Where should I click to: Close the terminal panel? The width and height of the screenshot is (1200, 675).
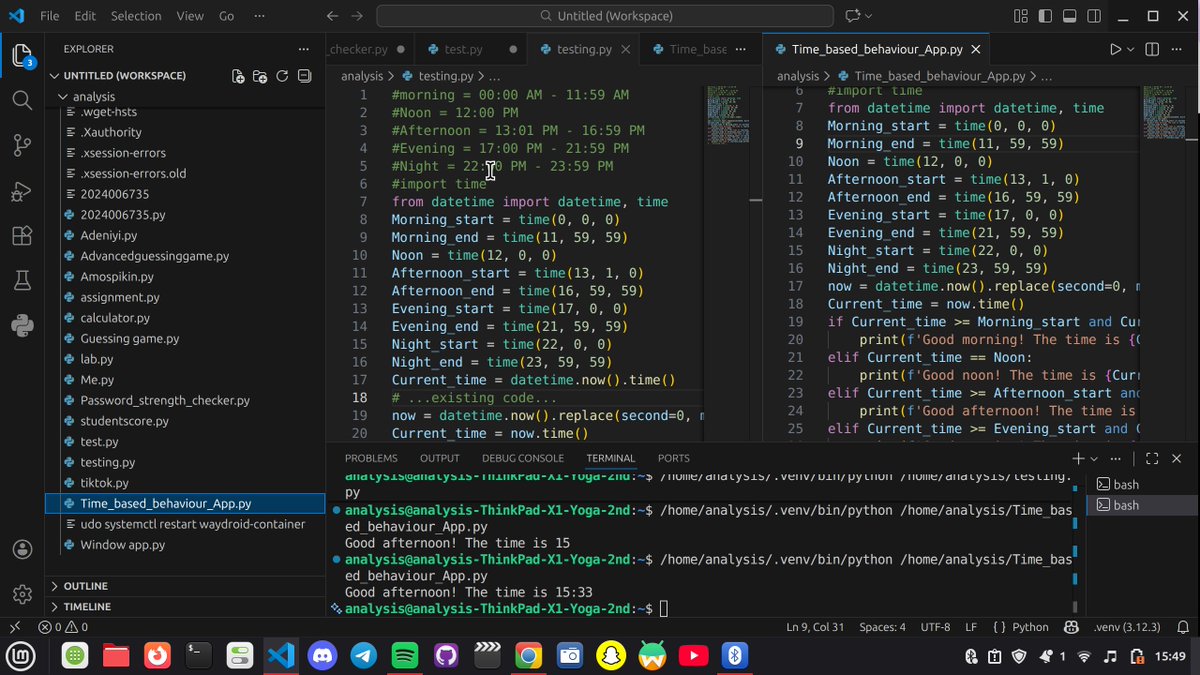1178,458
